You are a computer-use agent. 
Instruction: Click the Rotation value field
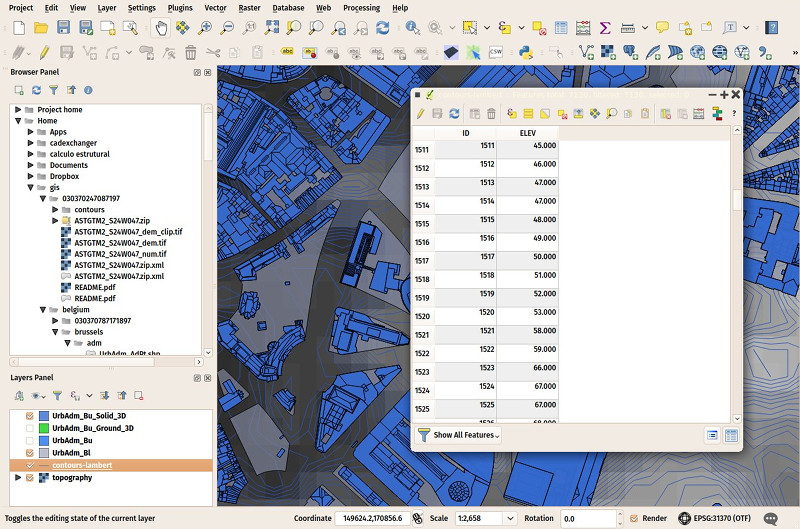pyautogui.click(x=588, y=518)
